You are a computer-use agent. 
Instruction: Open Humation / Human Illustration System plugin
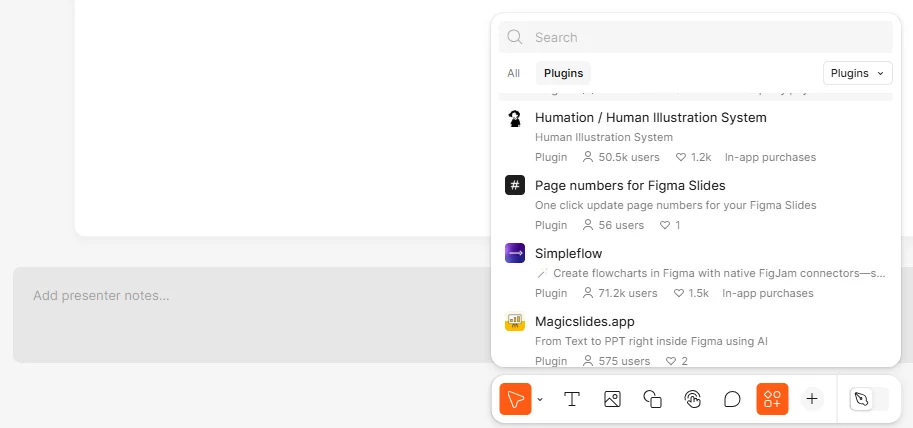[x=650, y=117]
